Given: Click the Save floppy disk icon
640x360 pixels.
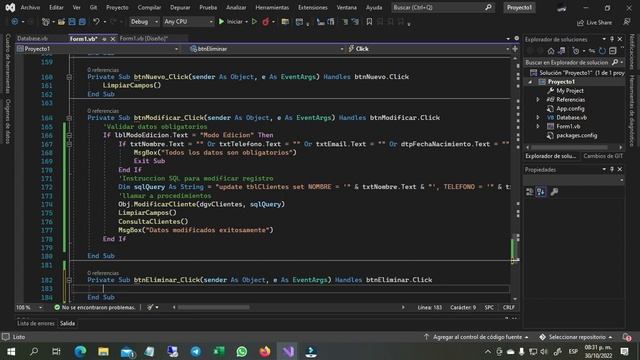Looking at the screenshot, I should [72, 22].
